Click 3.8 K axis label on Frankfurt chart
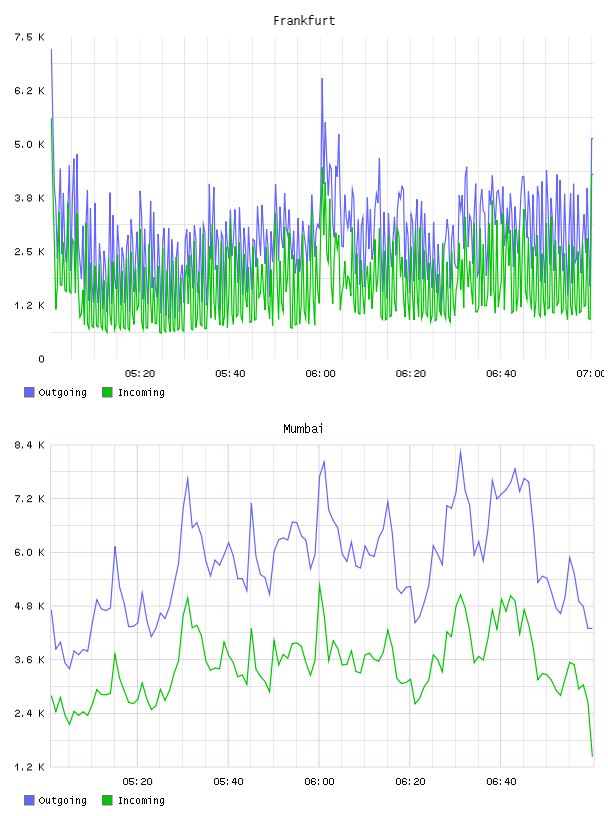 pos(29,198)
